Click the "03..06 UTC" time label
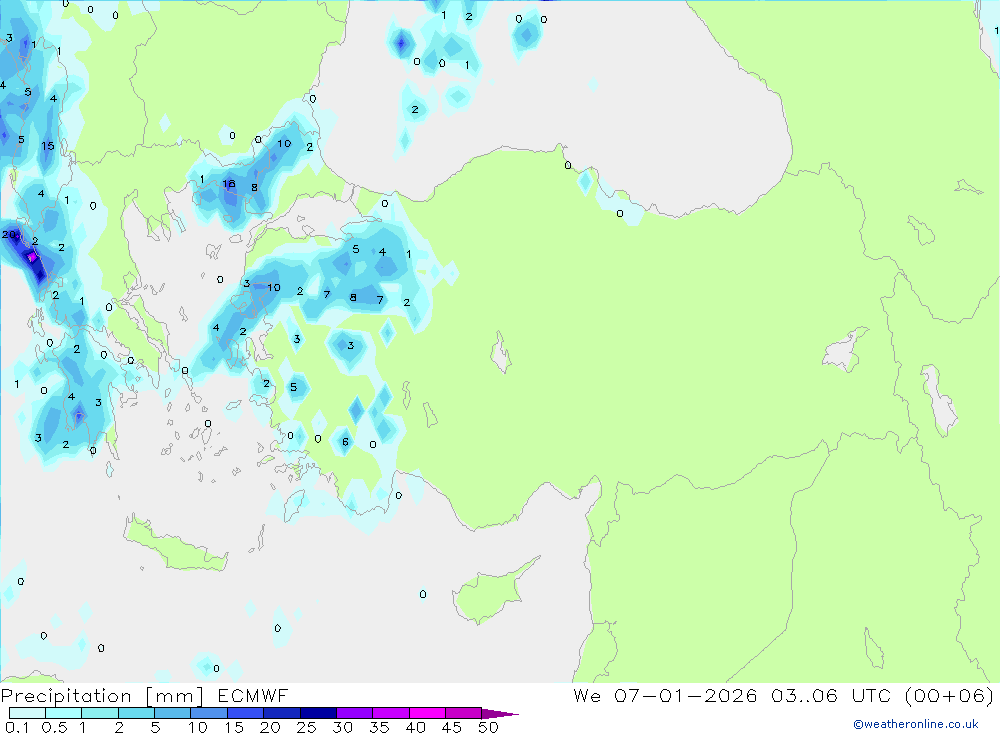 coord(832,695)
